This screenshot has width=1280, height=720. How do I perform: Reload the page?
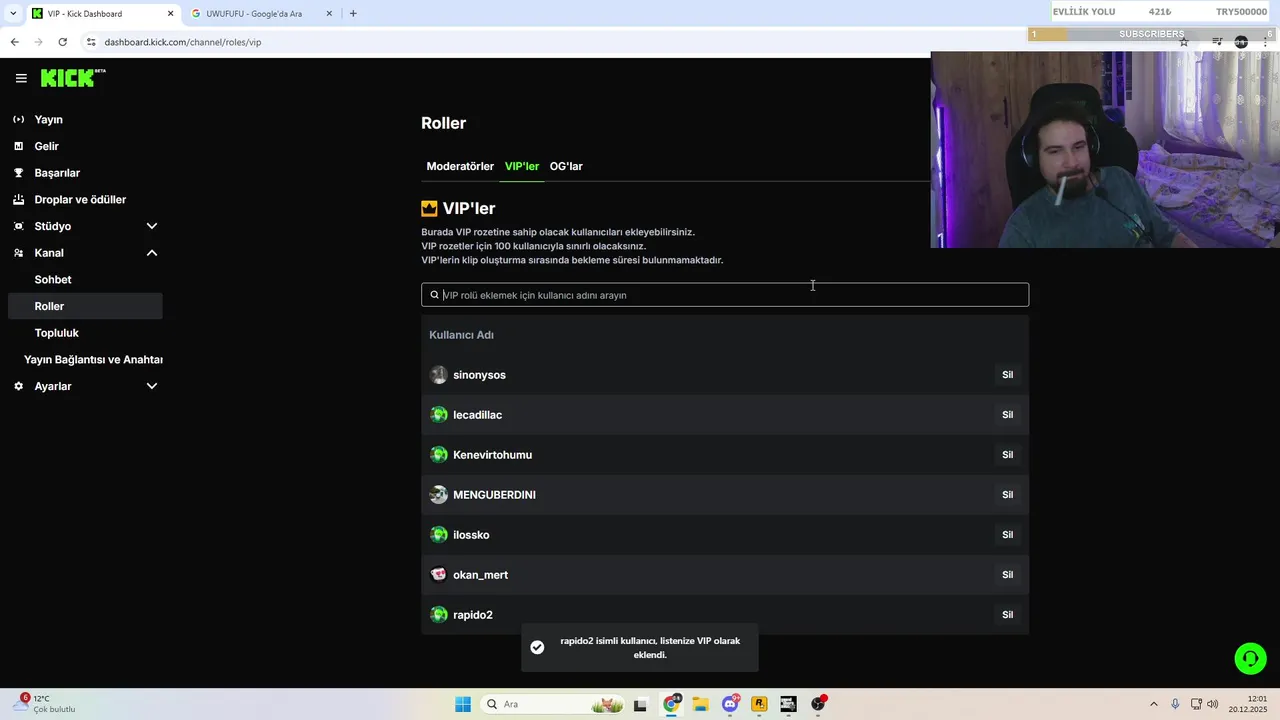(62, 42)
